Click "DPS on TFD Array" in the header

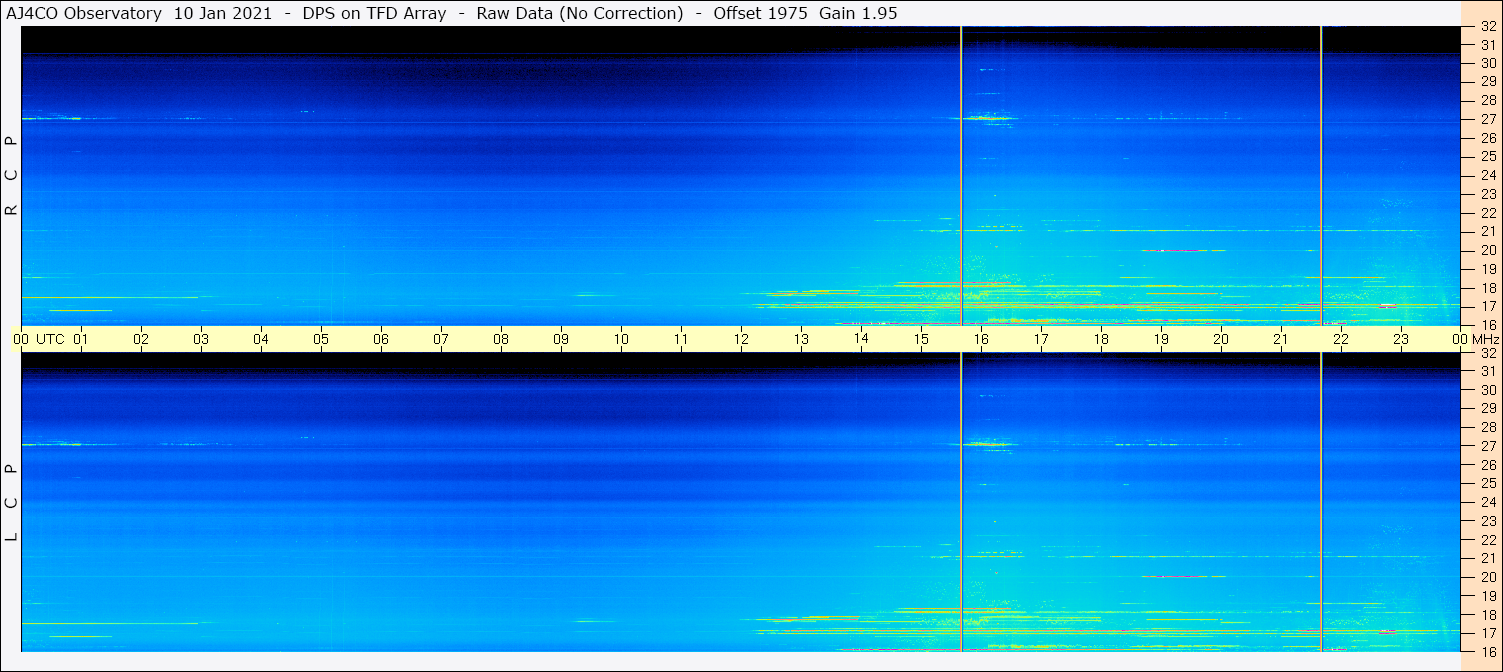coord(374,13)
